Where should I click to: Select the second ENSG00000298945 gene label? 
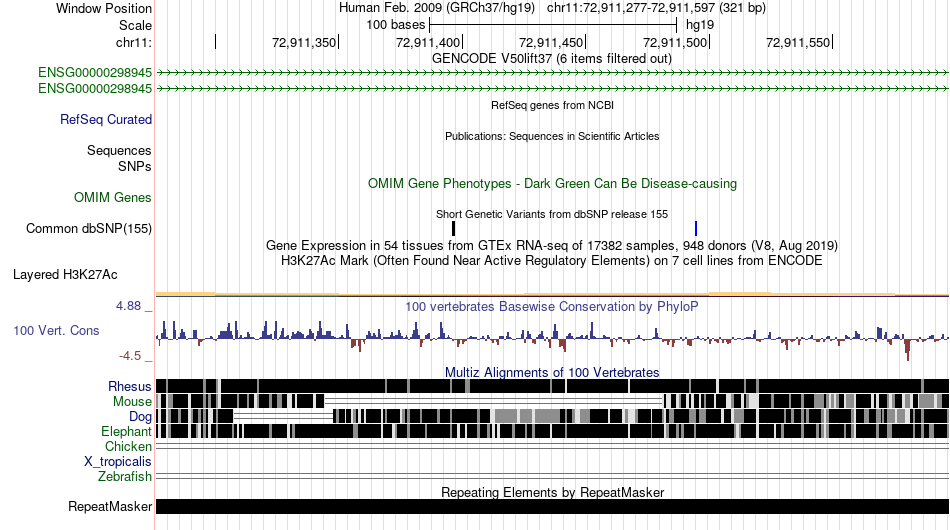pos(95,88)
